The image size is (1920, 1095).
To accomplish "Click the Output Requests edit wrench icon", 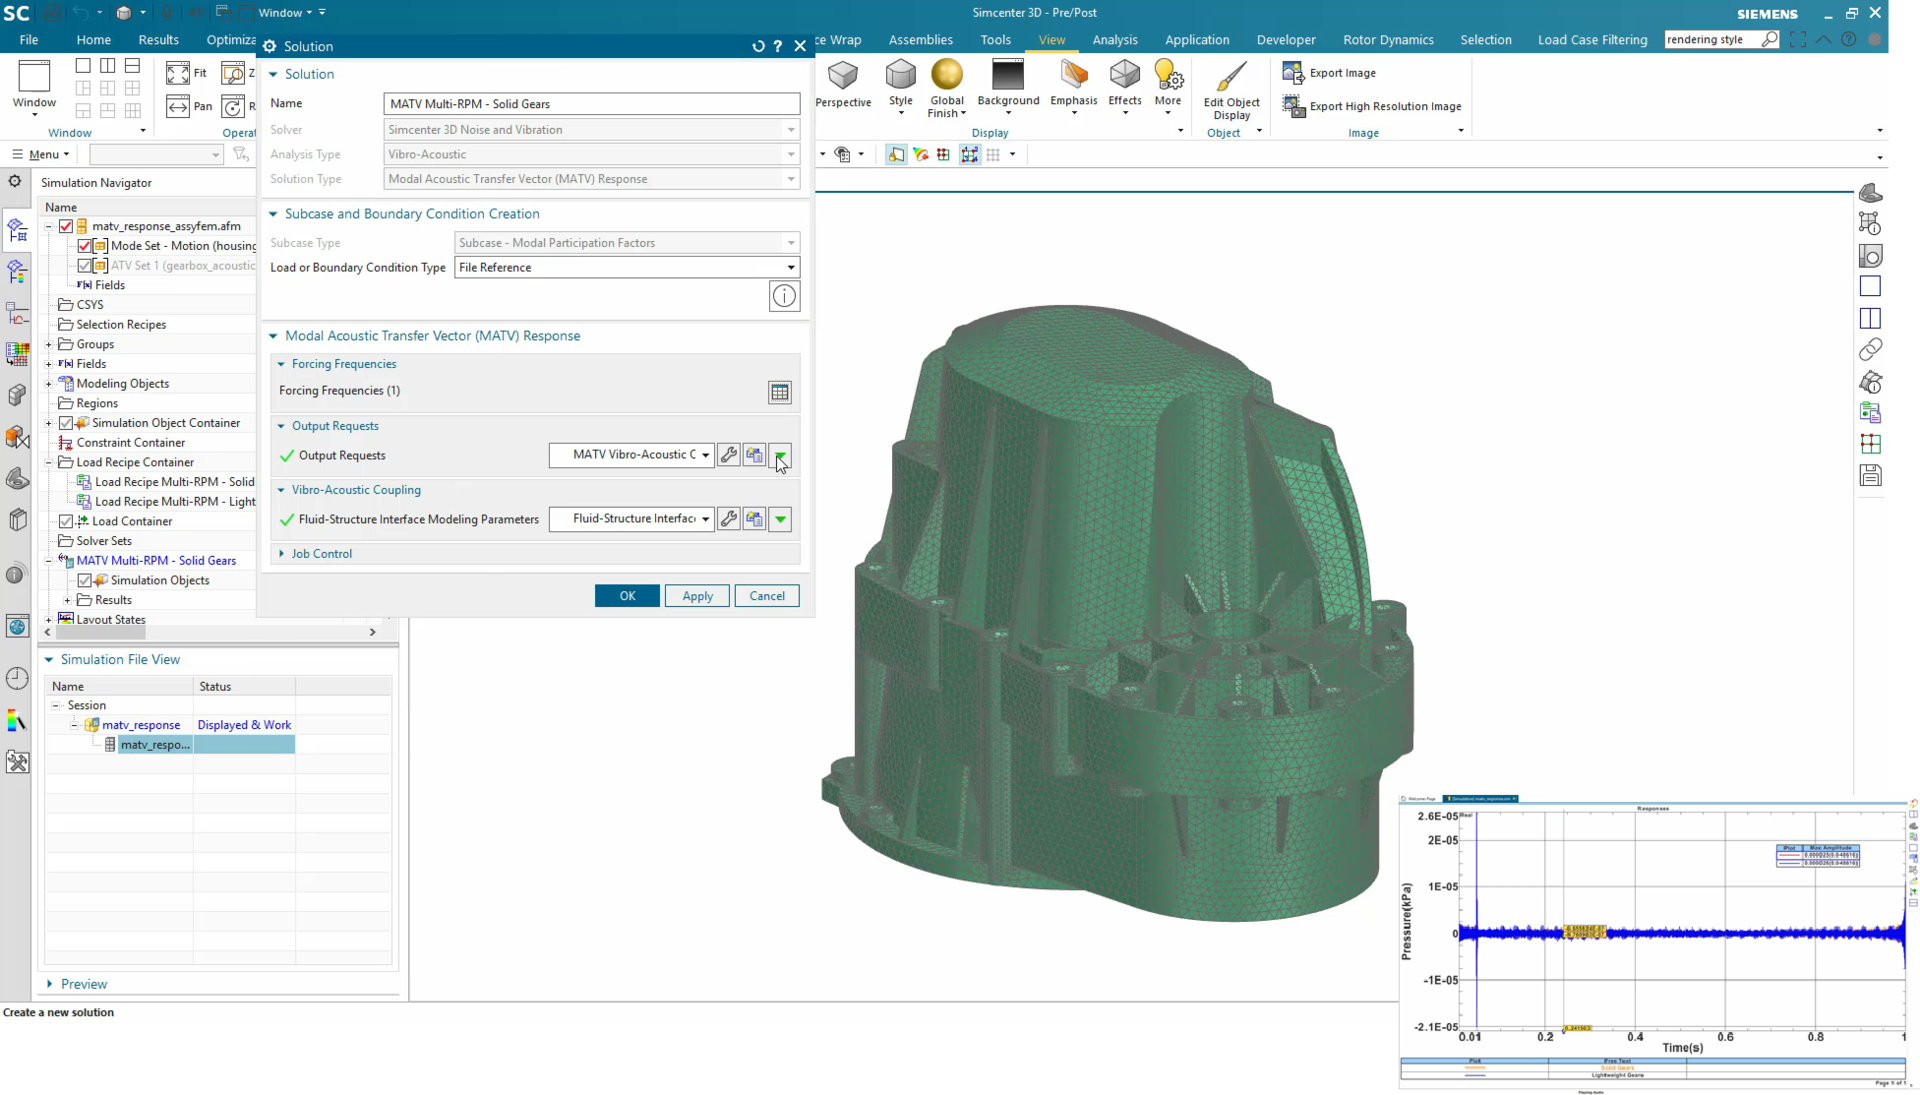I will coord(728,455).
